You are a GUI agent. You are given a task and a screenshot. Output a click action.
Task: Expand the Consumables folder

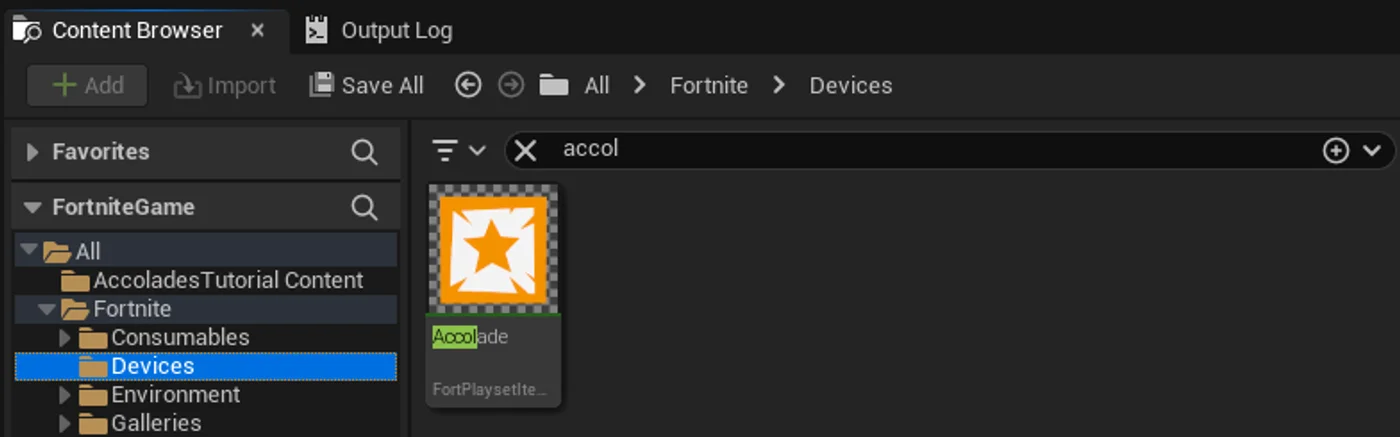(65, 337)
